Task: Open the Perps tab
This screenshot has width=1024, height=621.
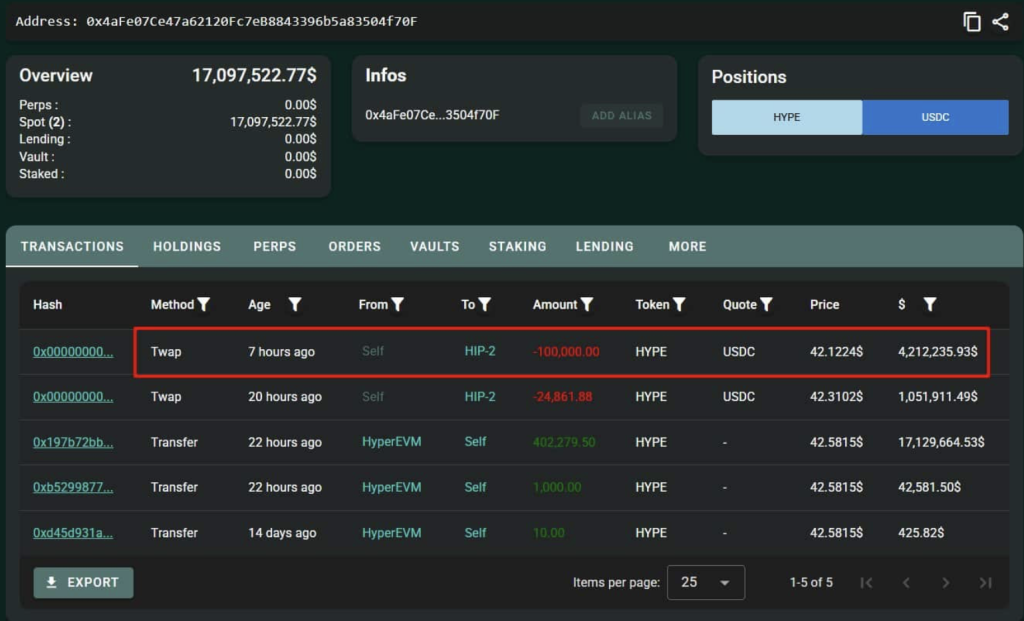Action: coord(274,247)
